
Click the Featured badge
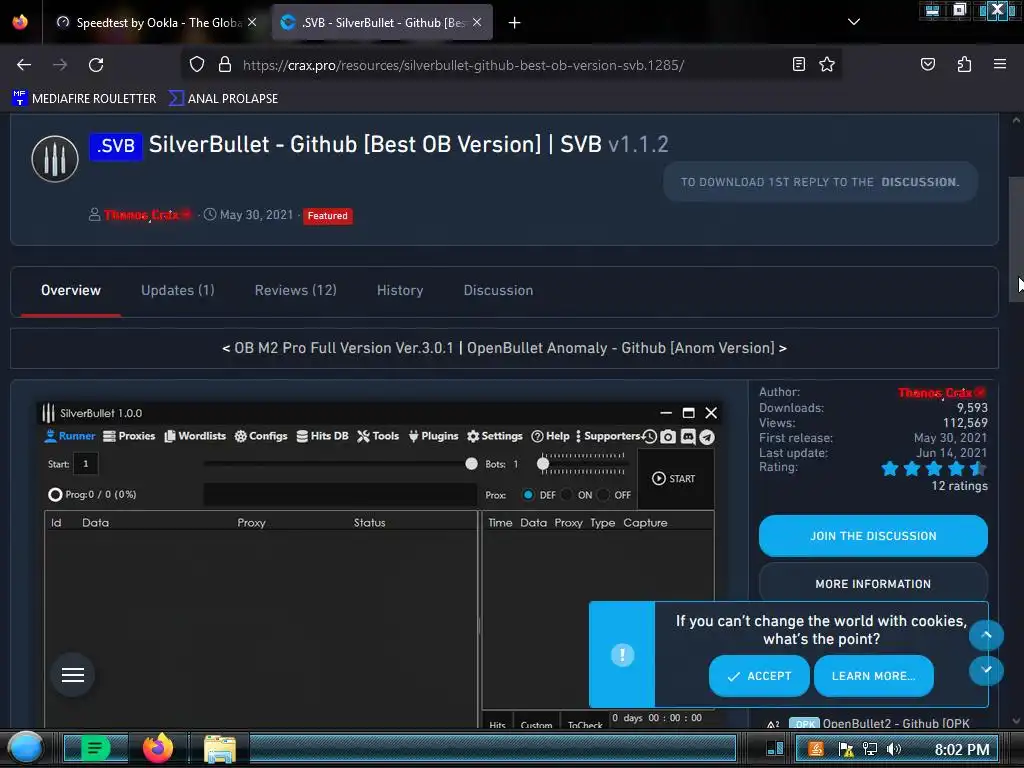tap(327, 216)
